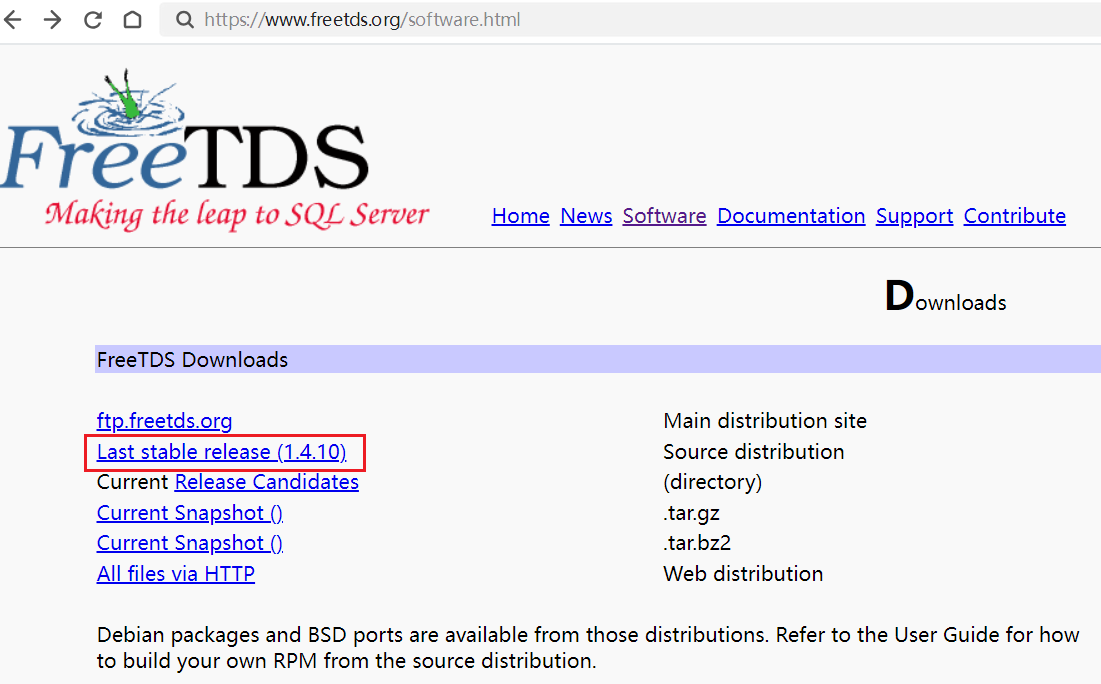The width and height of the screenshot is (1101, 684).
Task: Click the Source distribution text
Action: (753, 452)
